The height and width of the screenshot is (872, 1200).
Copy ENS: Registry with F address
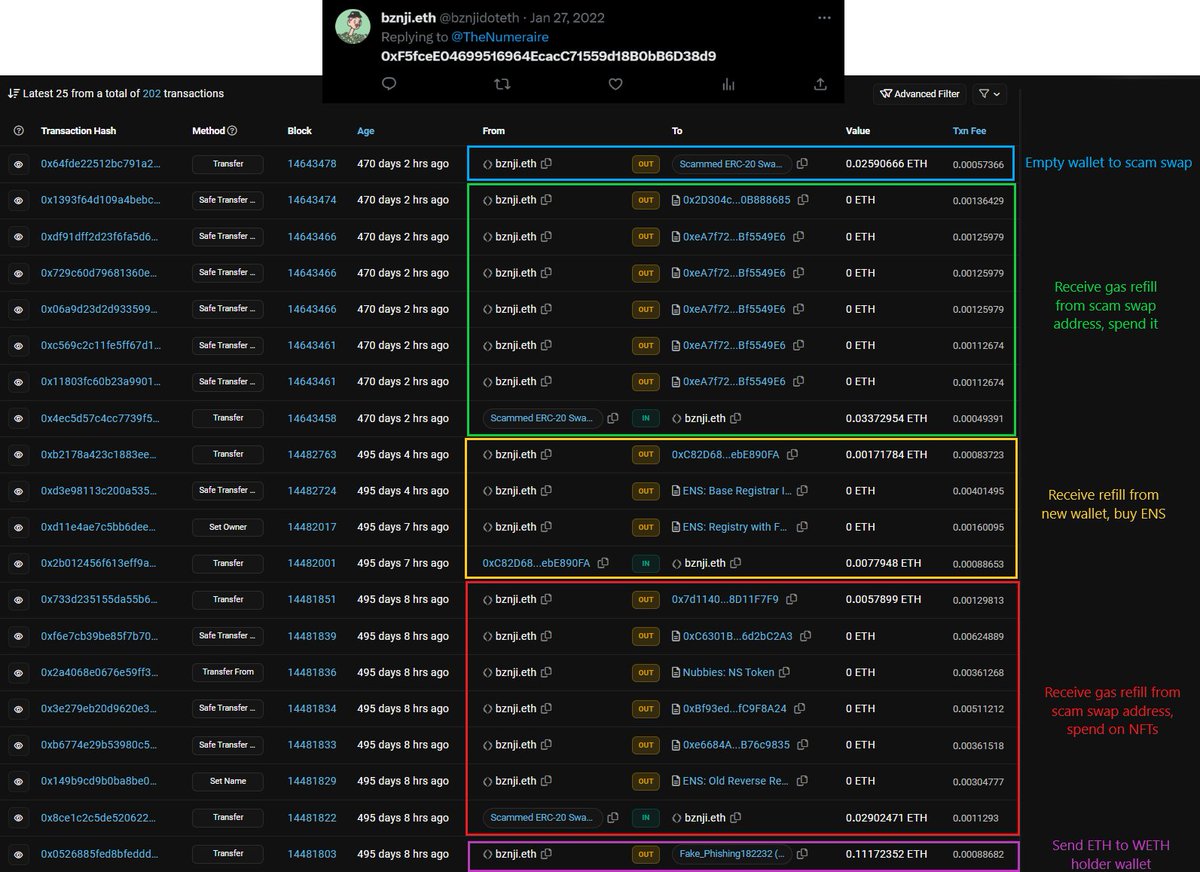(802, 527)
